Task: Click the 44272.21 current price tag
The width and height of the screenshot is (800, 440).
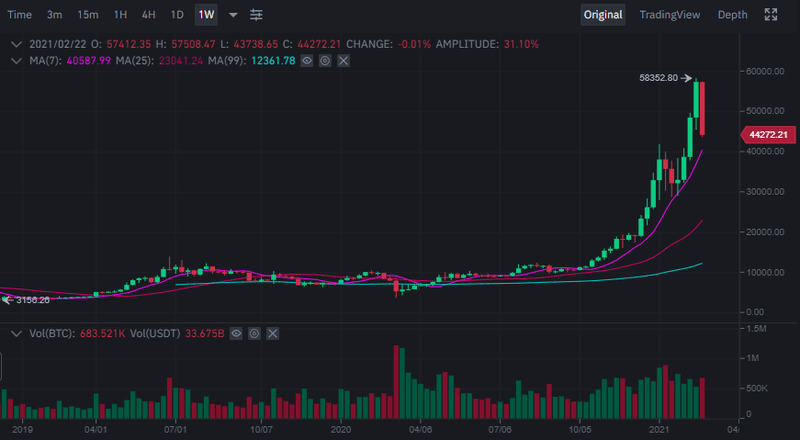Action: click(x=768, y=135)
